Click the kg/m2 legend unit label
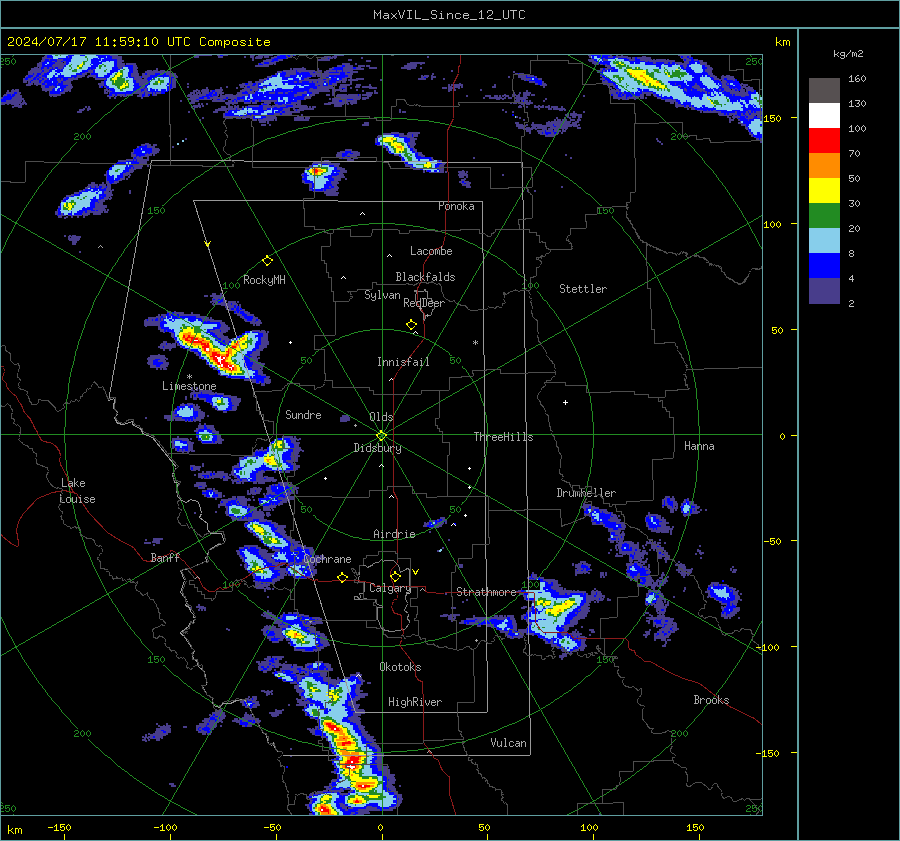 [x=848, y=53]
